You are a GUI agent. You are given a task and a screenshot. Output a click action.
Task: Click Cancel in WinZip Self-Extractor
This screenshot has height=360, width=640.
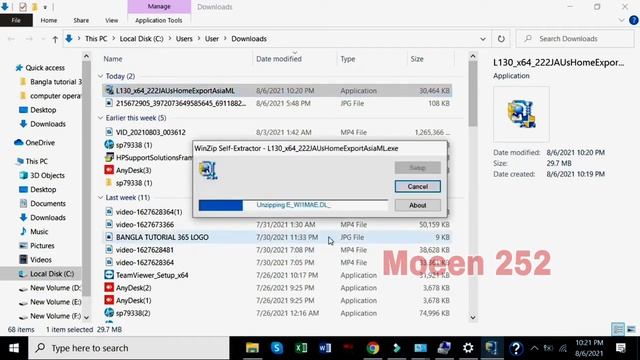418,187
